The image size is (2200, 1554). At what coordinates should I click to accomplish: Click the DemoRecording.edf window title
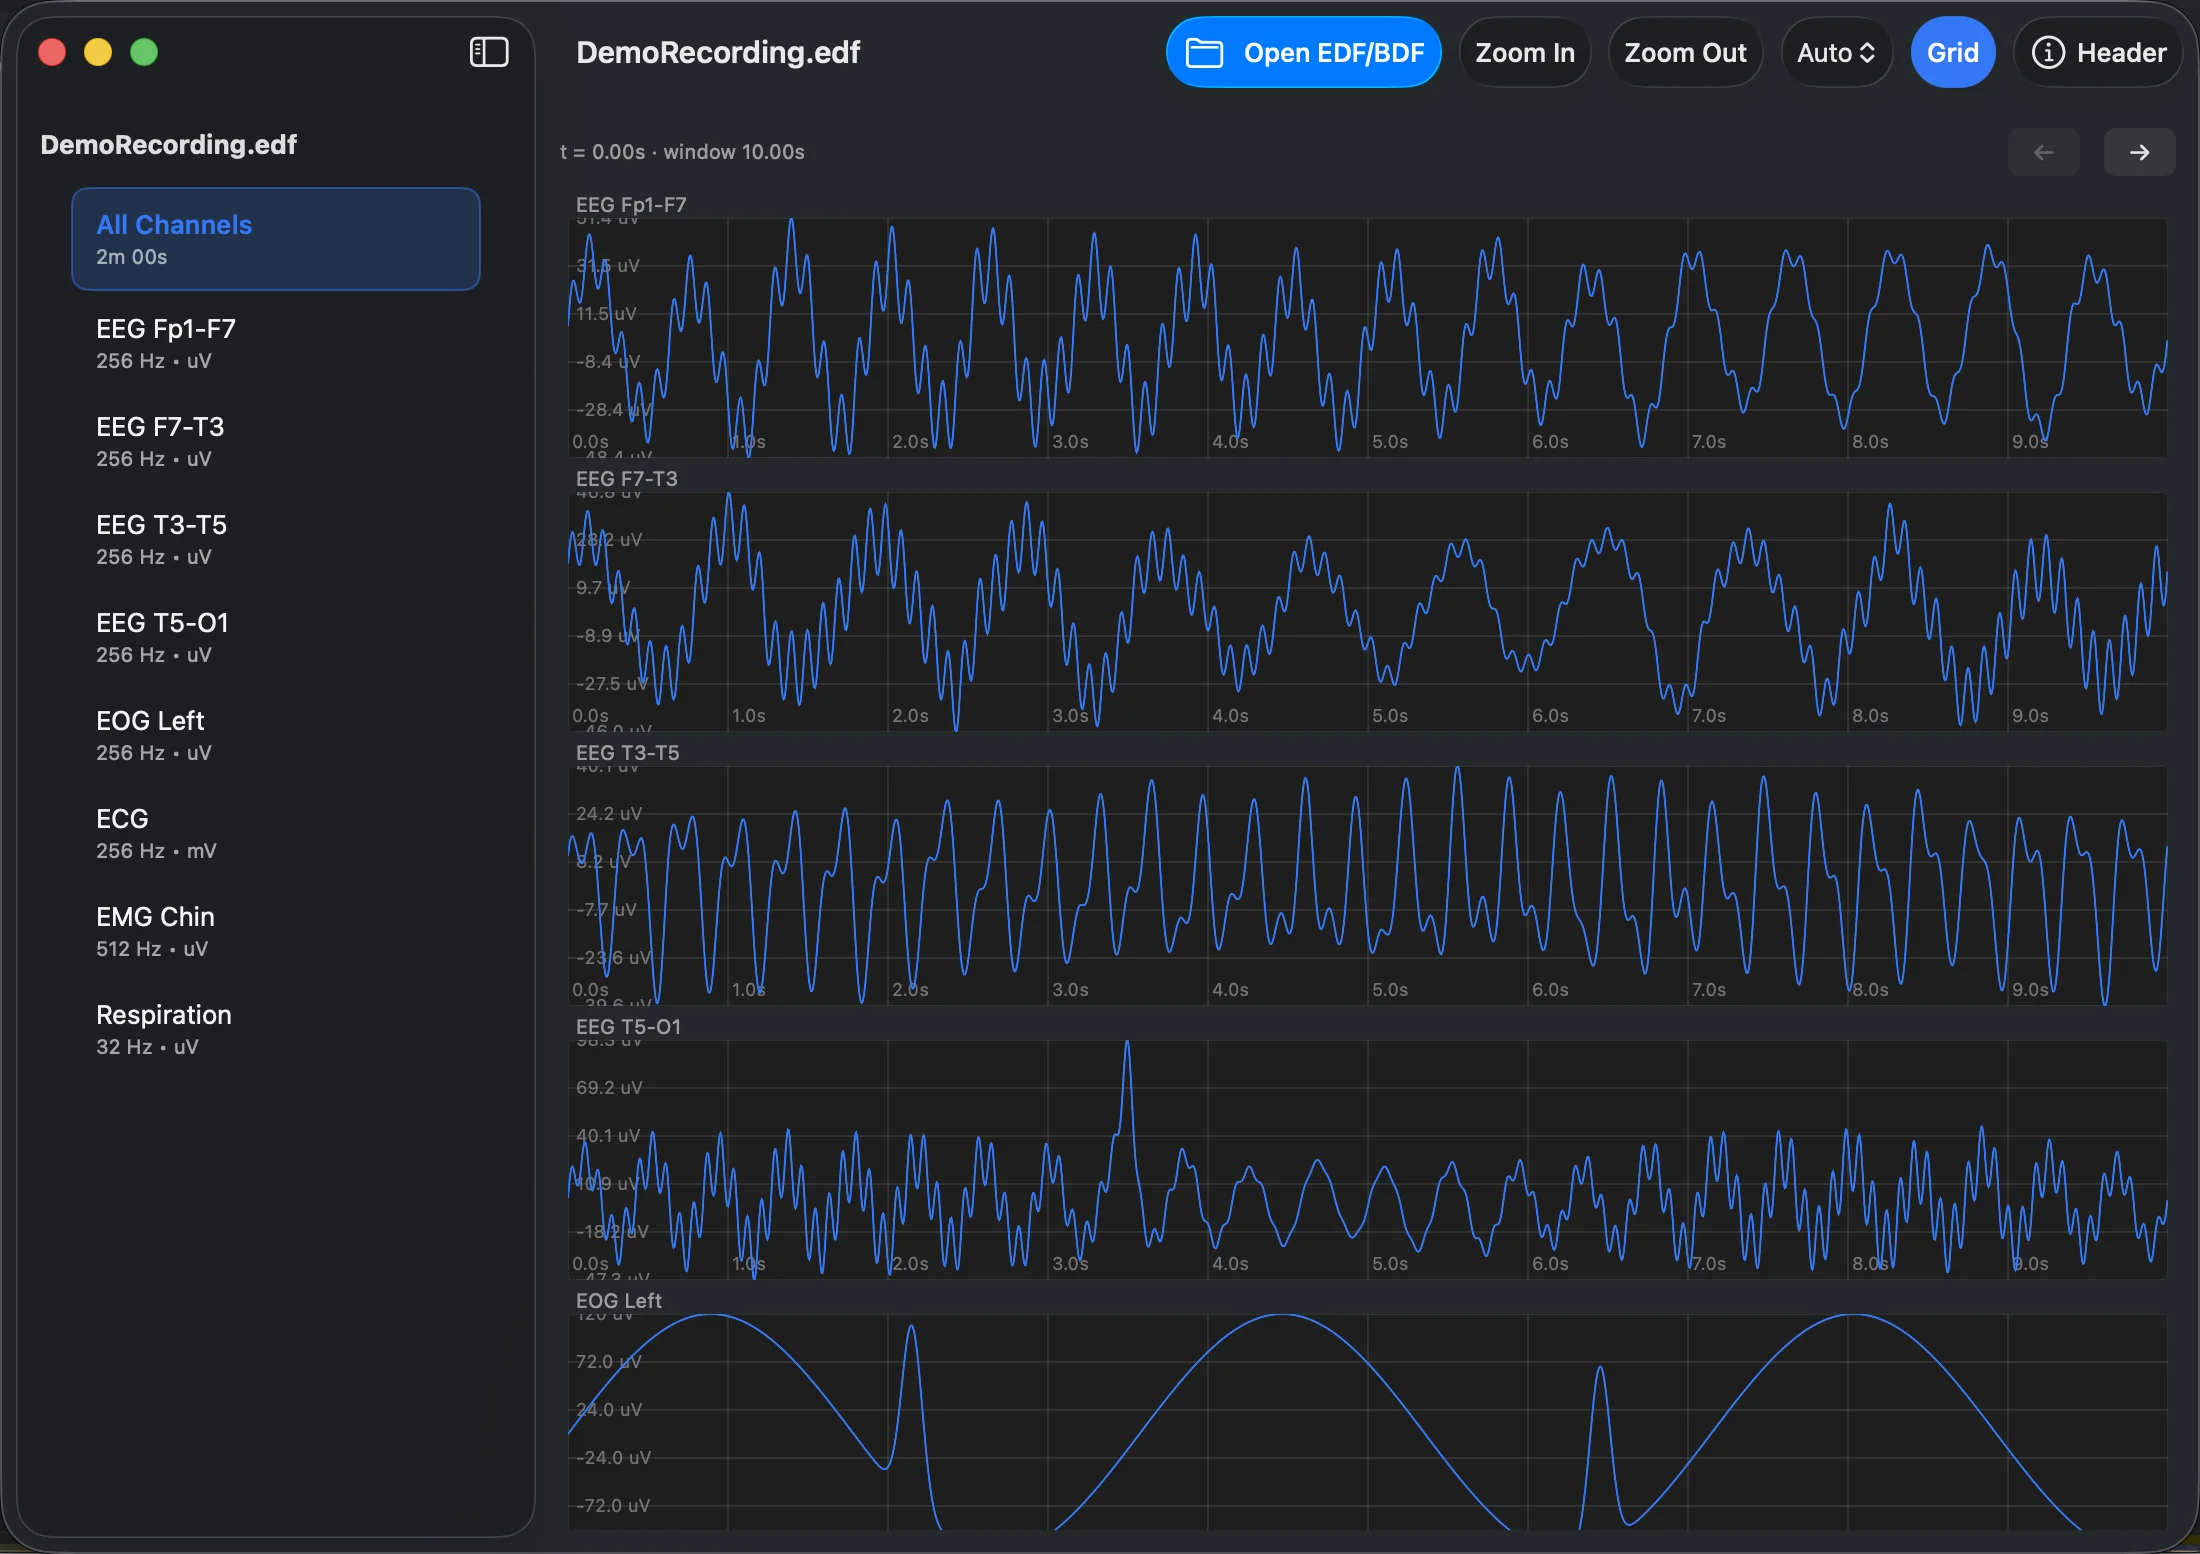coord(718,52)
